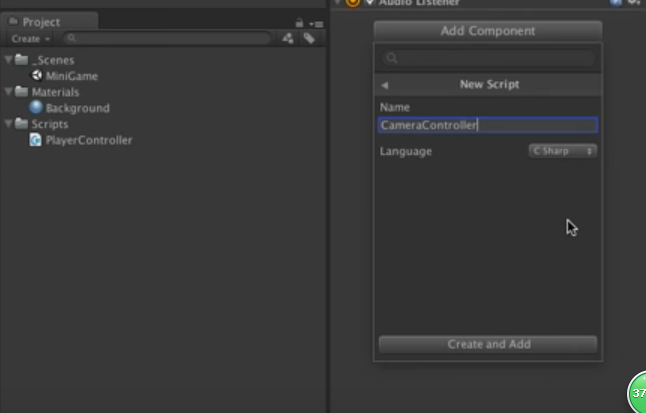Collapse the _Scenes folder arrow

click(8, 60)
